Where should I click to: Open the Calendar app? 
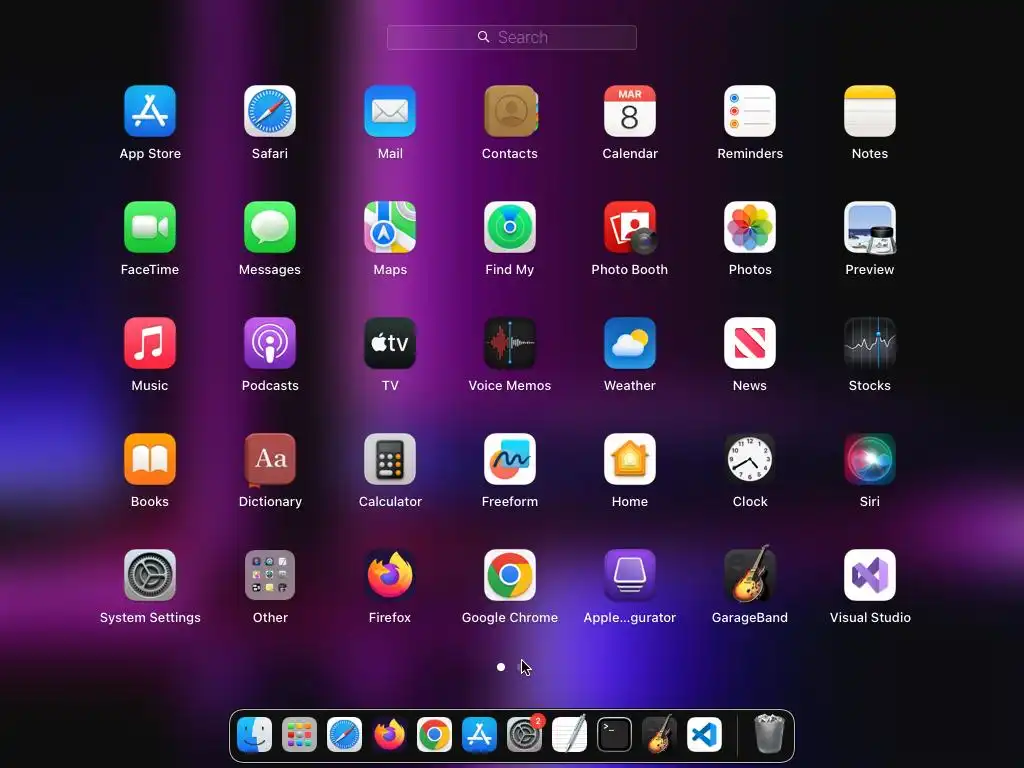[x=630, y=111]
